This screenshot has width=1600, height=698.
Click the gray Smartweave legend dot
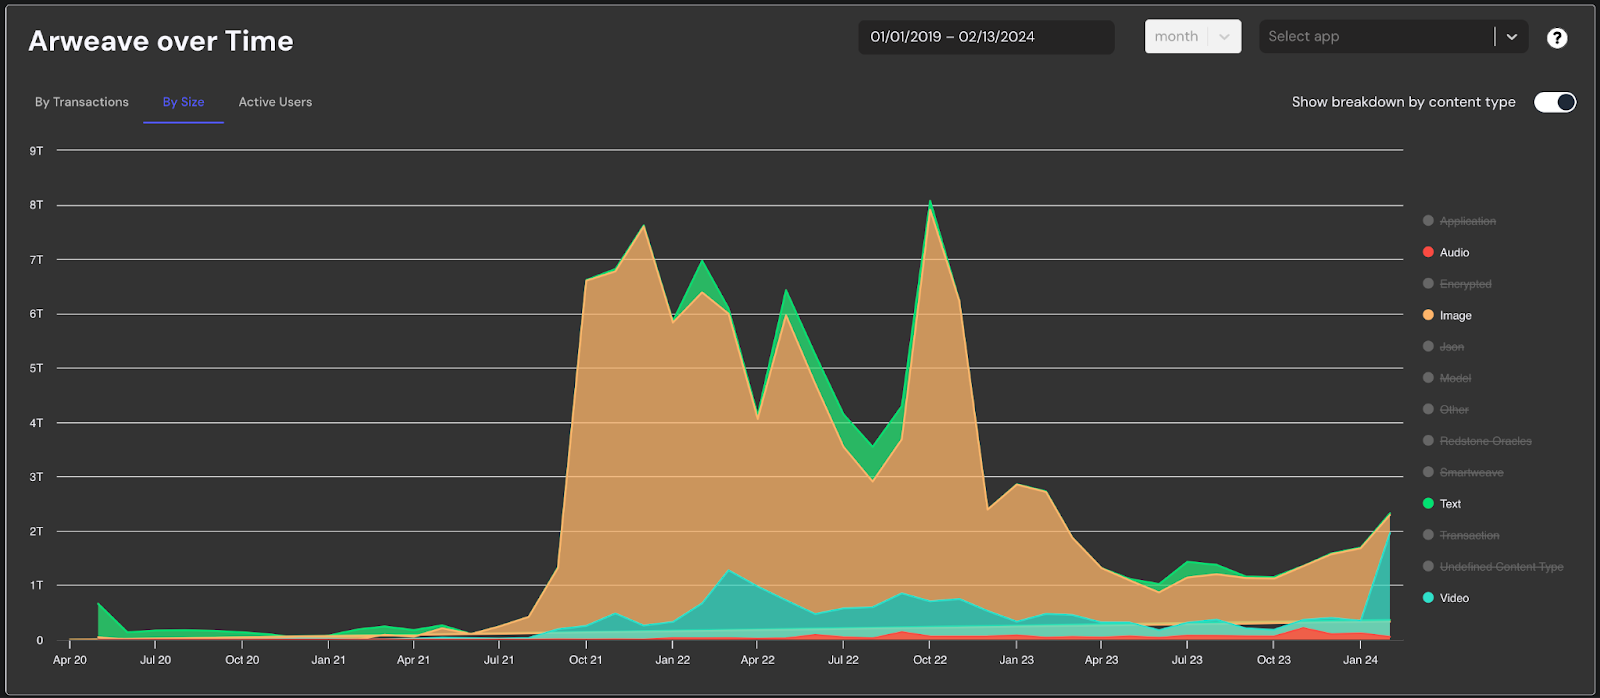1428,472
